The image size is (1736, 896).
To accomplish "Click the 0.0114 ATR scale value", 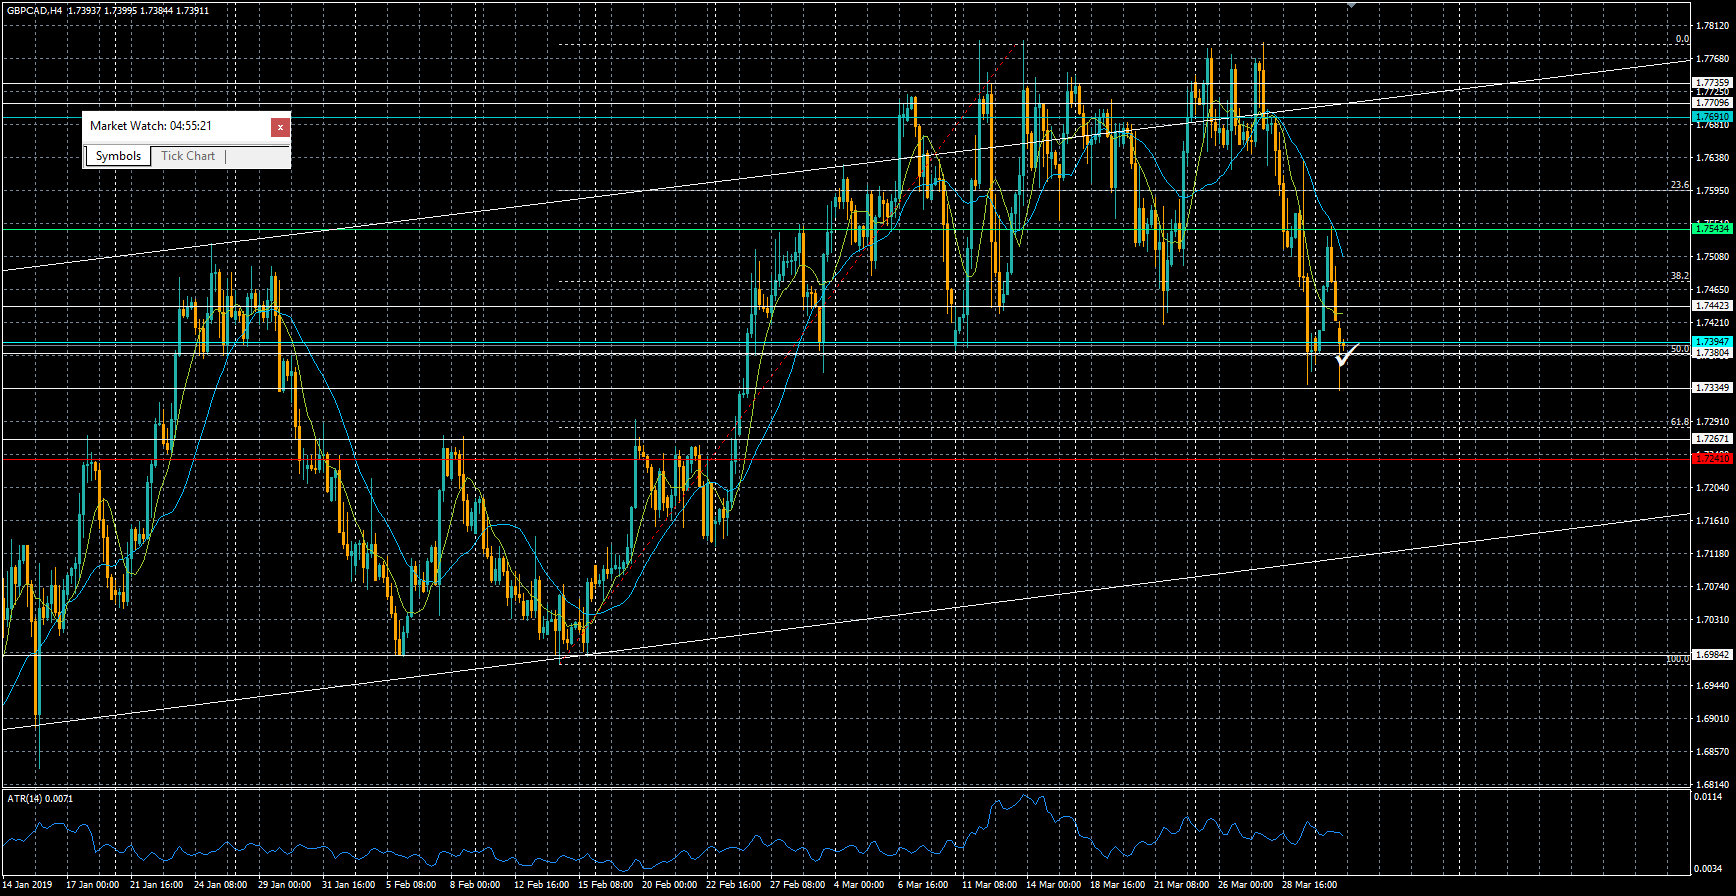I will 1707,797.
